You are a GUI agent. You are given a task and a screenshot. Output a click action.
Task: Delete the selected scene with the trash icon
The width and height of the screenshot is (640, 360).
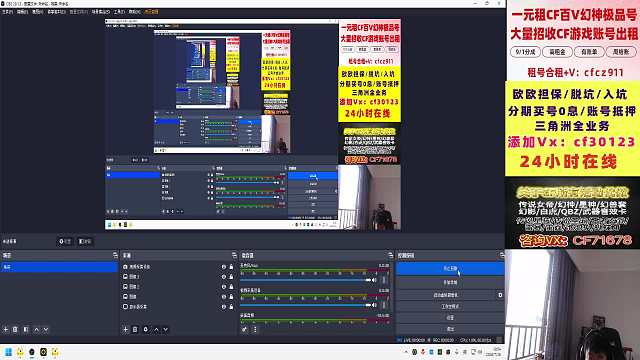tap(15, 329)
